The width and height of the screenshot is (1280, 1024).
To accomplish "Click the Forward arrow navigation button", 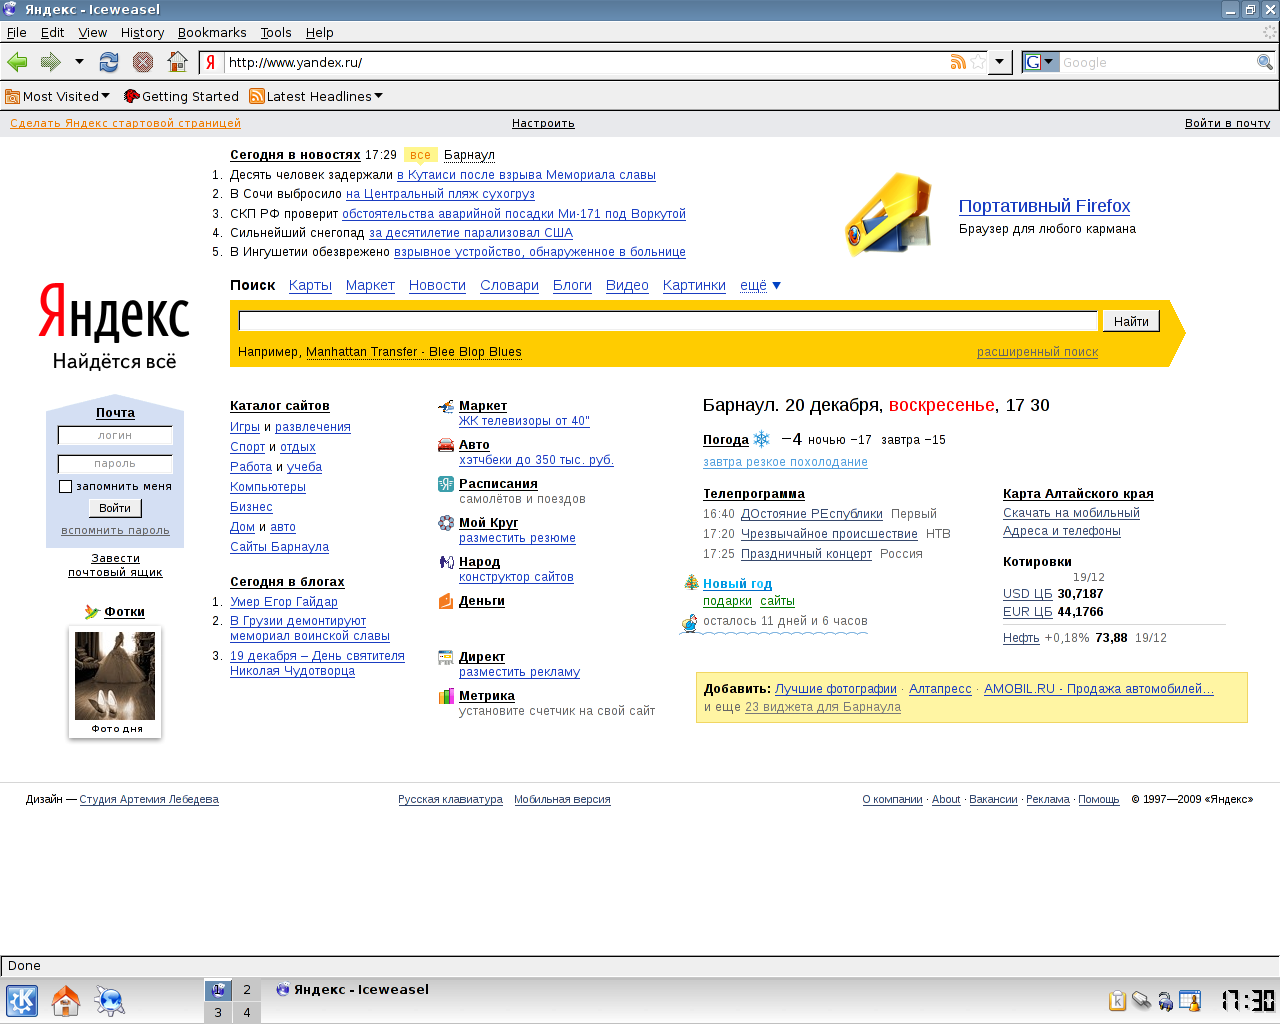I will [50, 62].
